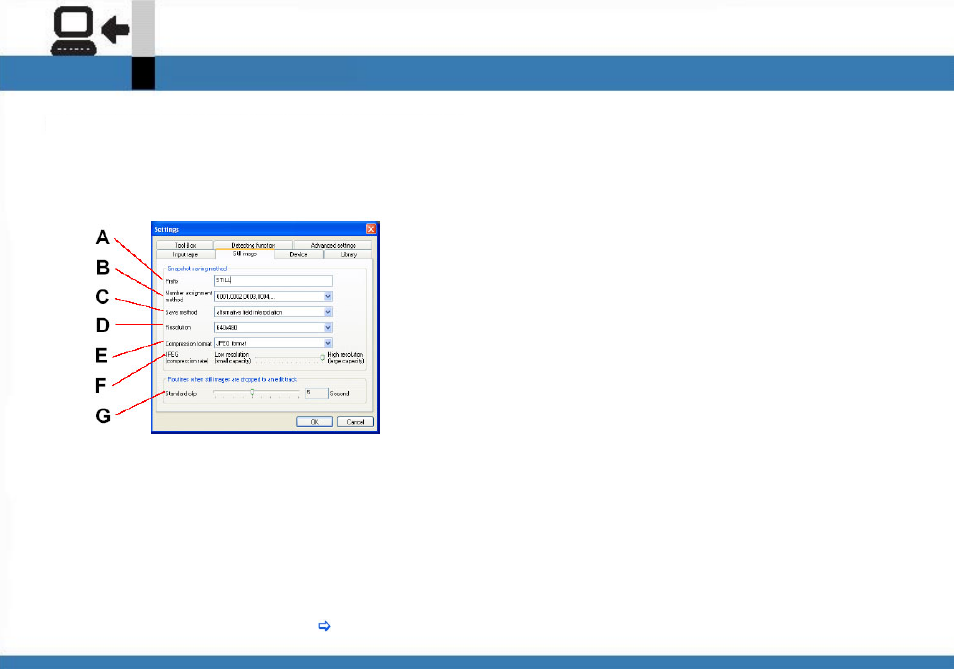Open the Compression format dropdown
This screenshot has width=954, height=669.
[x=273, y=343]
